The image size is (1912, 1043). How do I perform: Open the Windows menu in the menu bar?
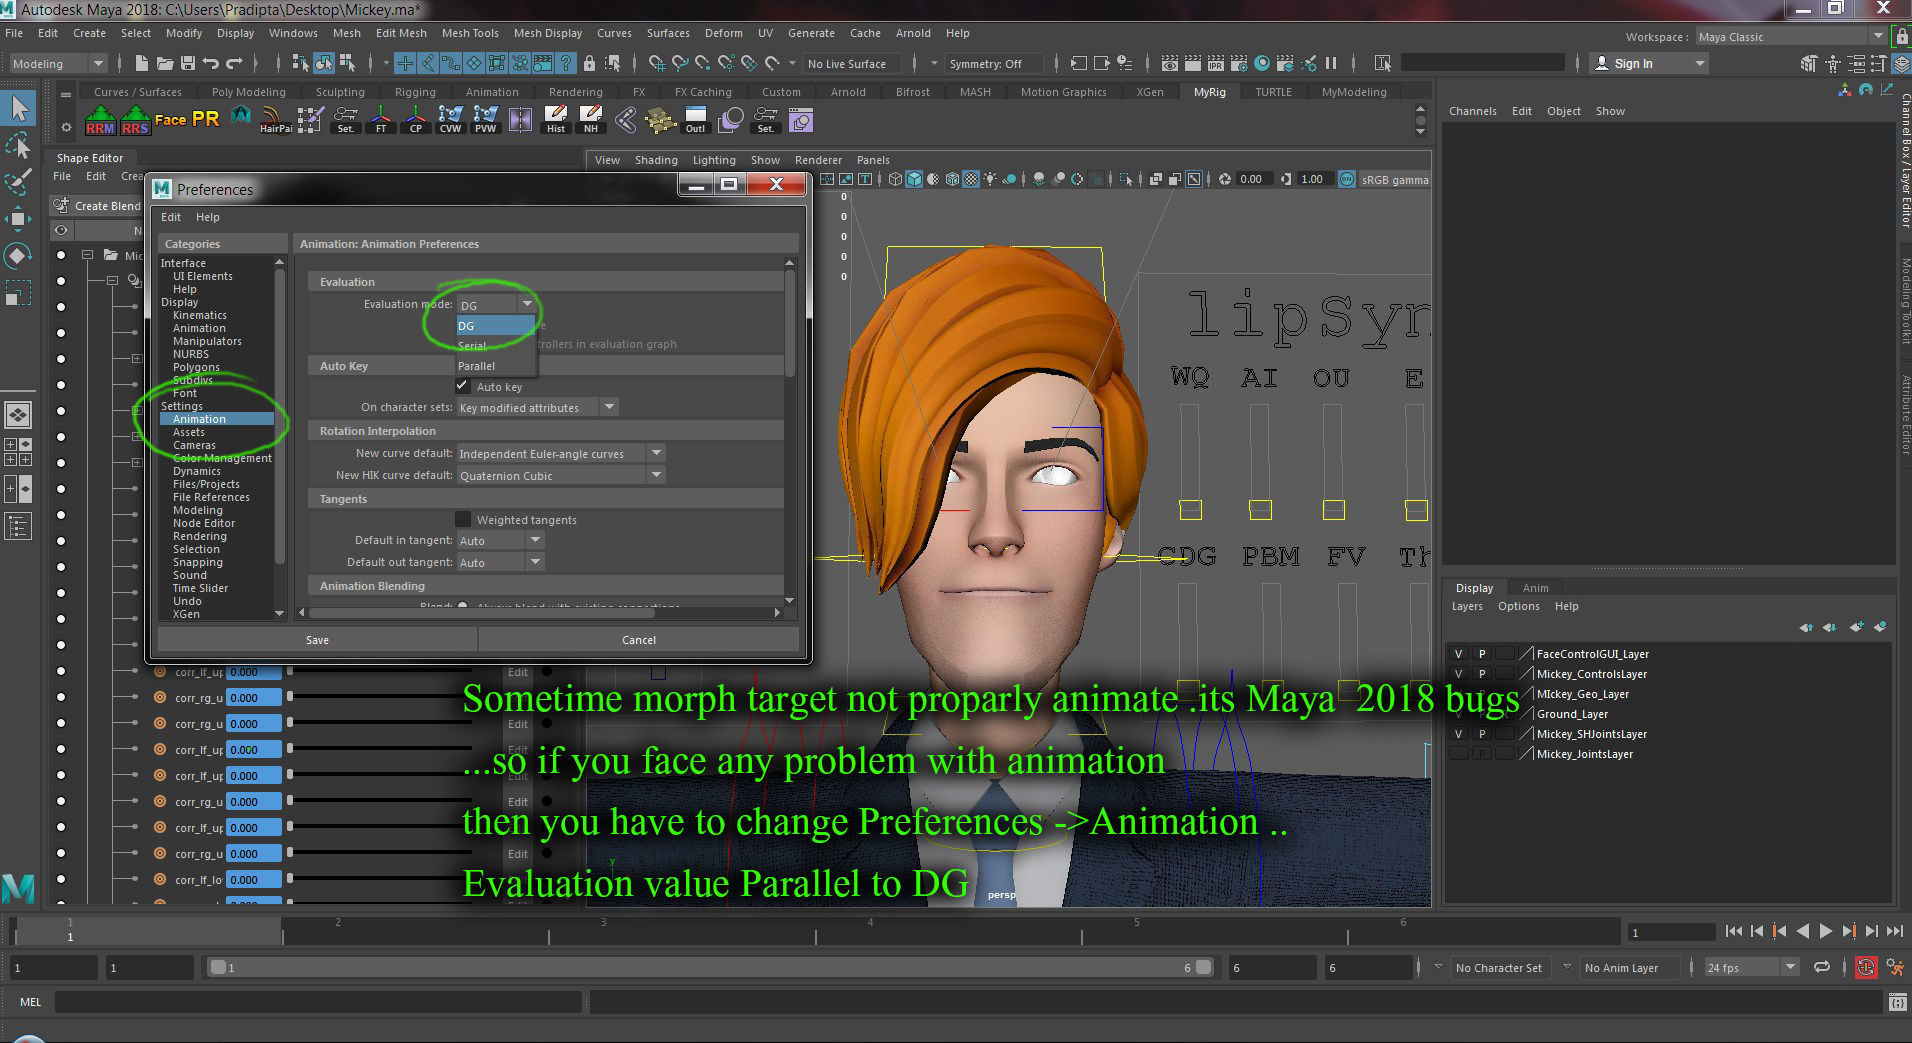pos(293,33)
